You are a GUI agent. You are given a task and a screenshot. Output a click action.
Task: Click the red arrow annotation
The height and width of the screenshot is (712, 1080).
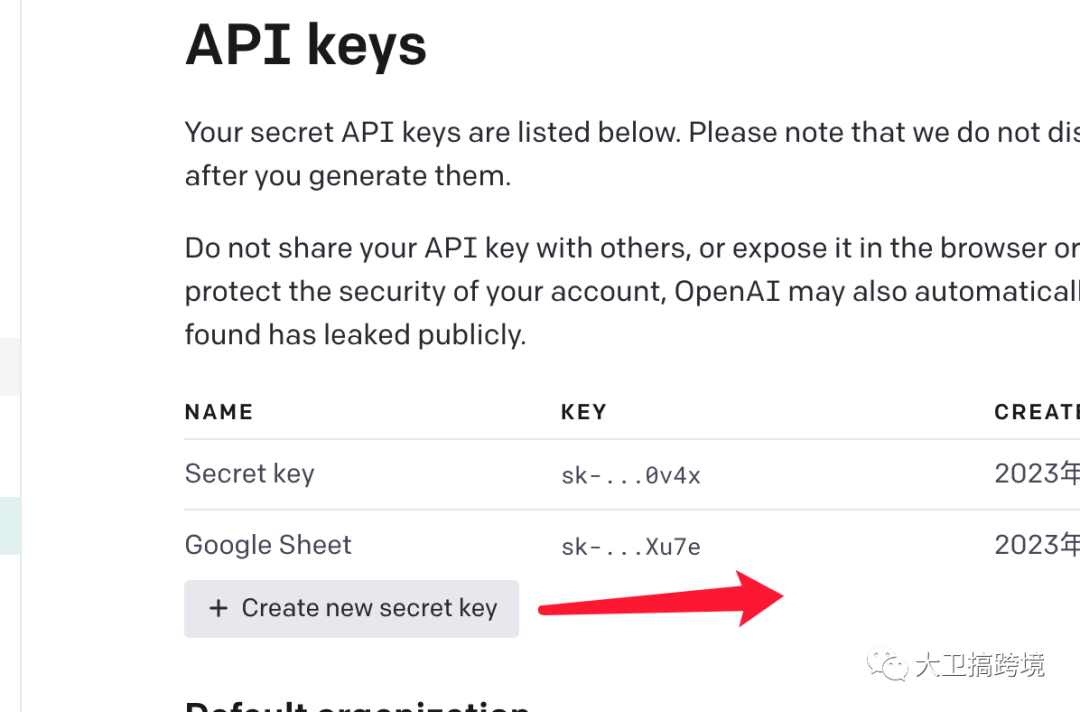[x=662, y=600]
